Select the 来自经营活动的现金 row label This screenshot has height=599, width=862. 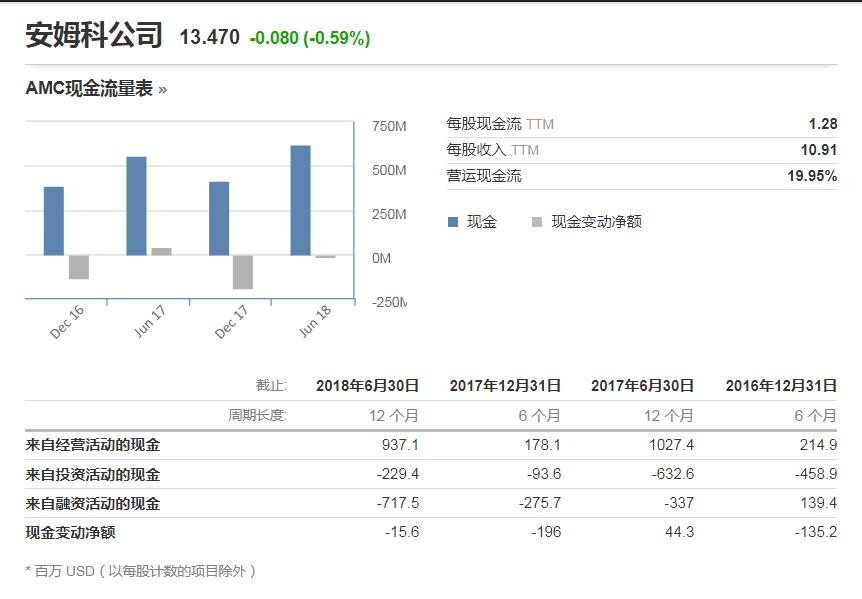pyautogui.click(x=93, y=445)
